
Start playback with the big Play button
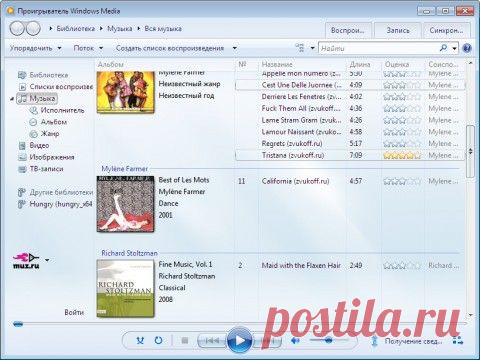[x=239, y=340]
